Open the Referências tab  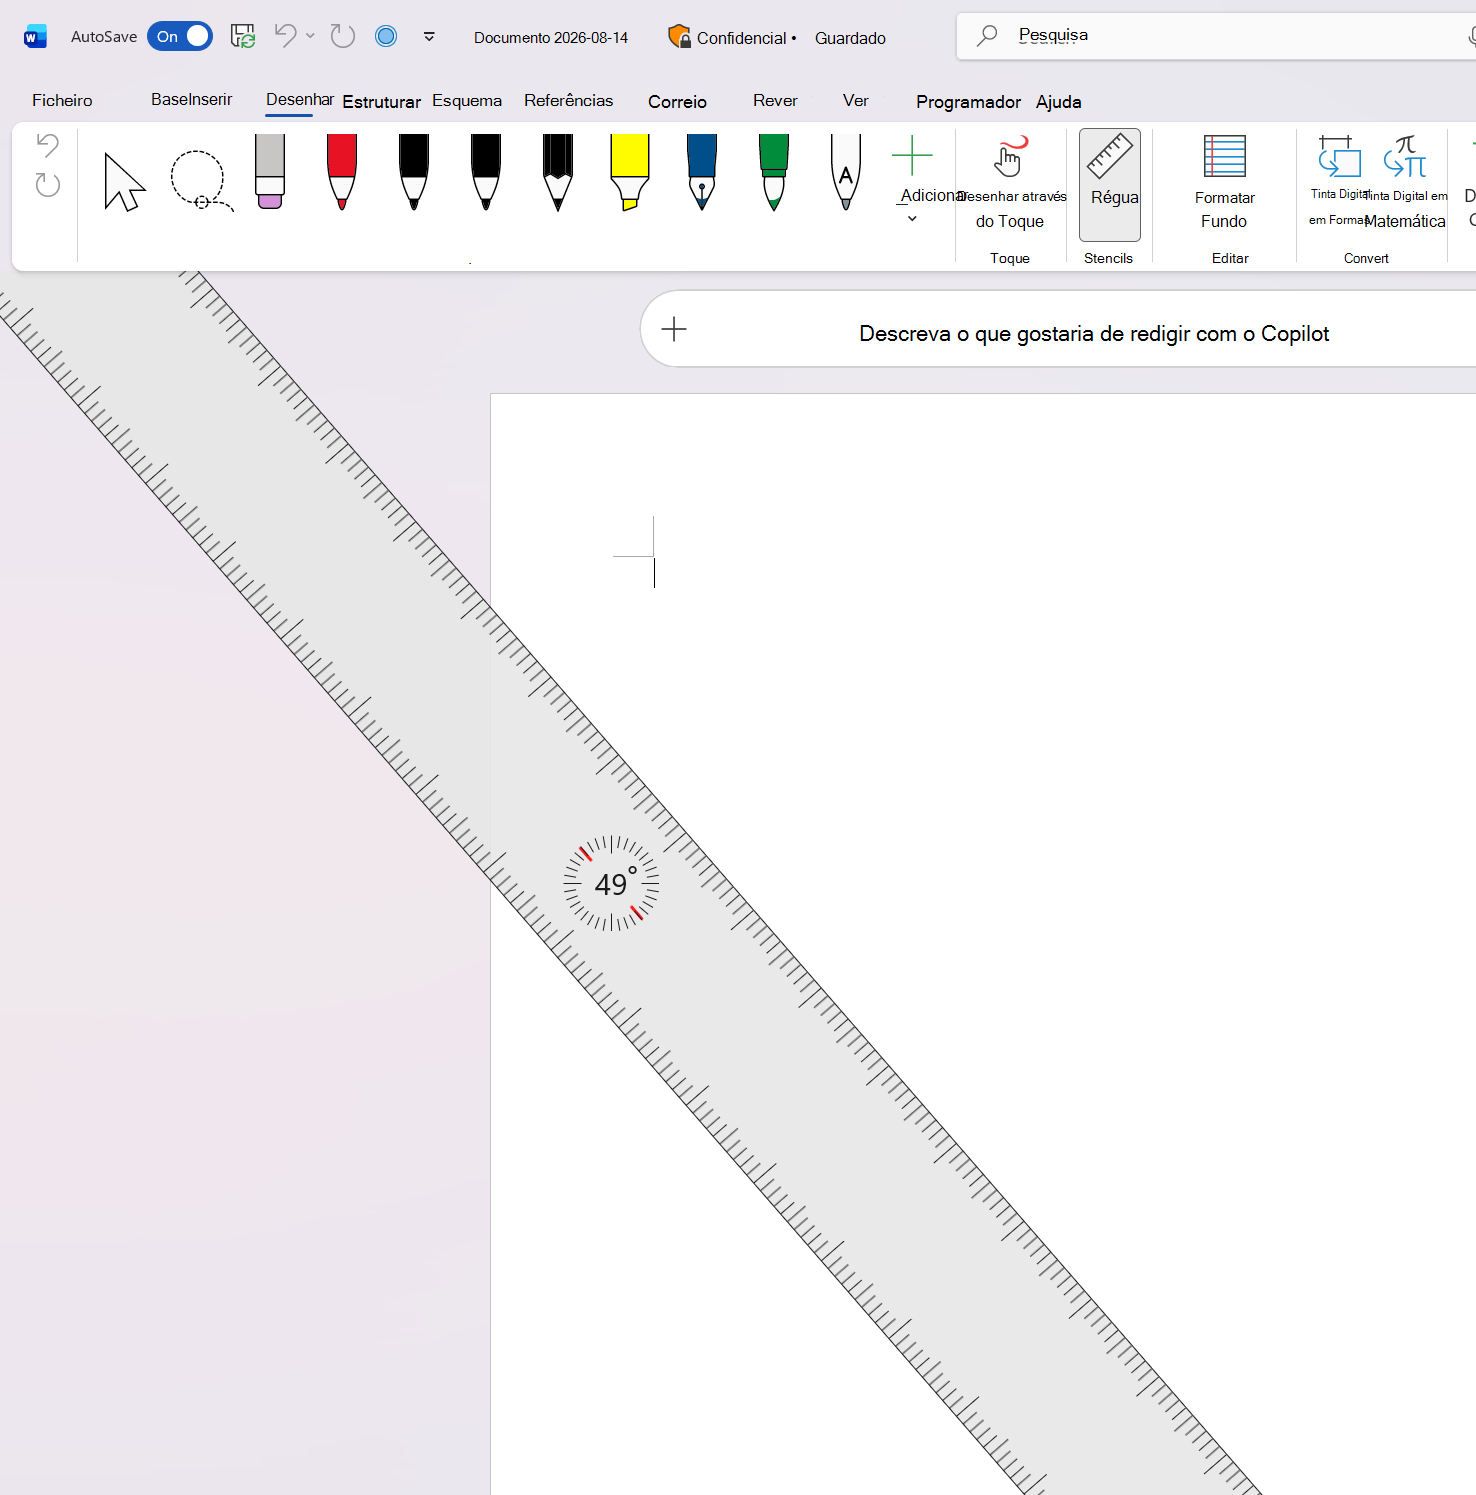tap(569, 100)
